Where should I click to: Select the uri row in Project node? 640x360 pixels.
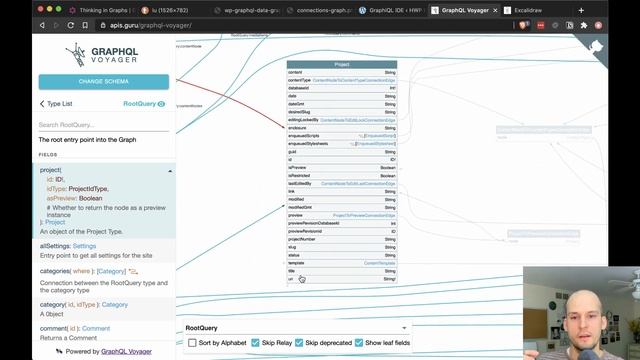pyautogui.click(x=342, y=279)
